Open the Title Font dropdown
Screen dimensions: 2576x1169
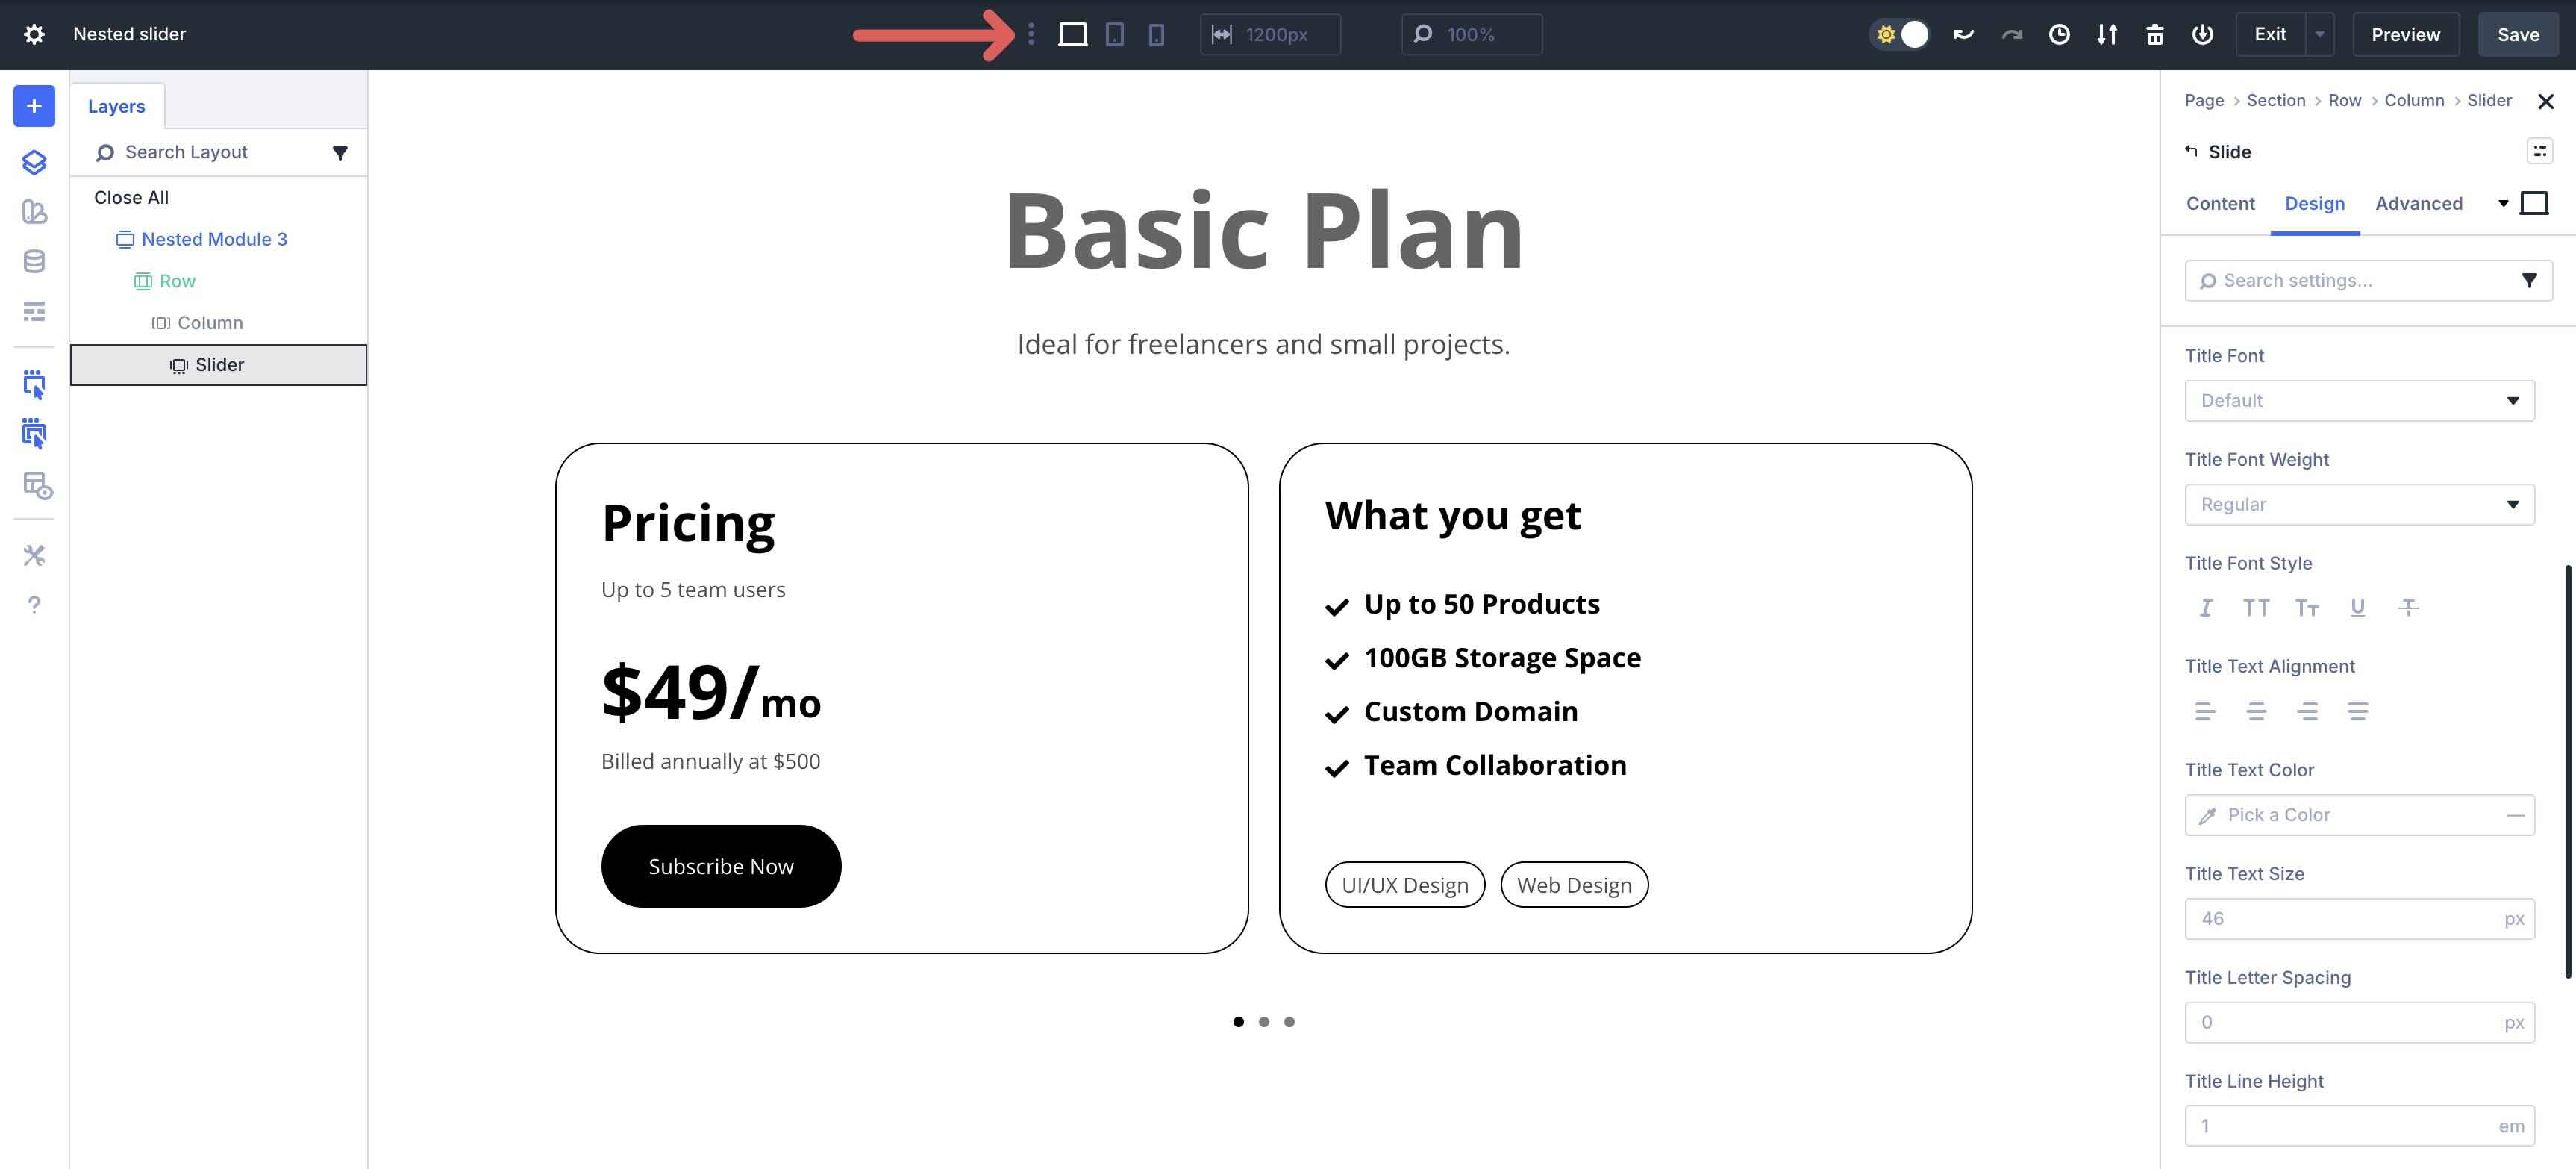[x=2359, y=400]
